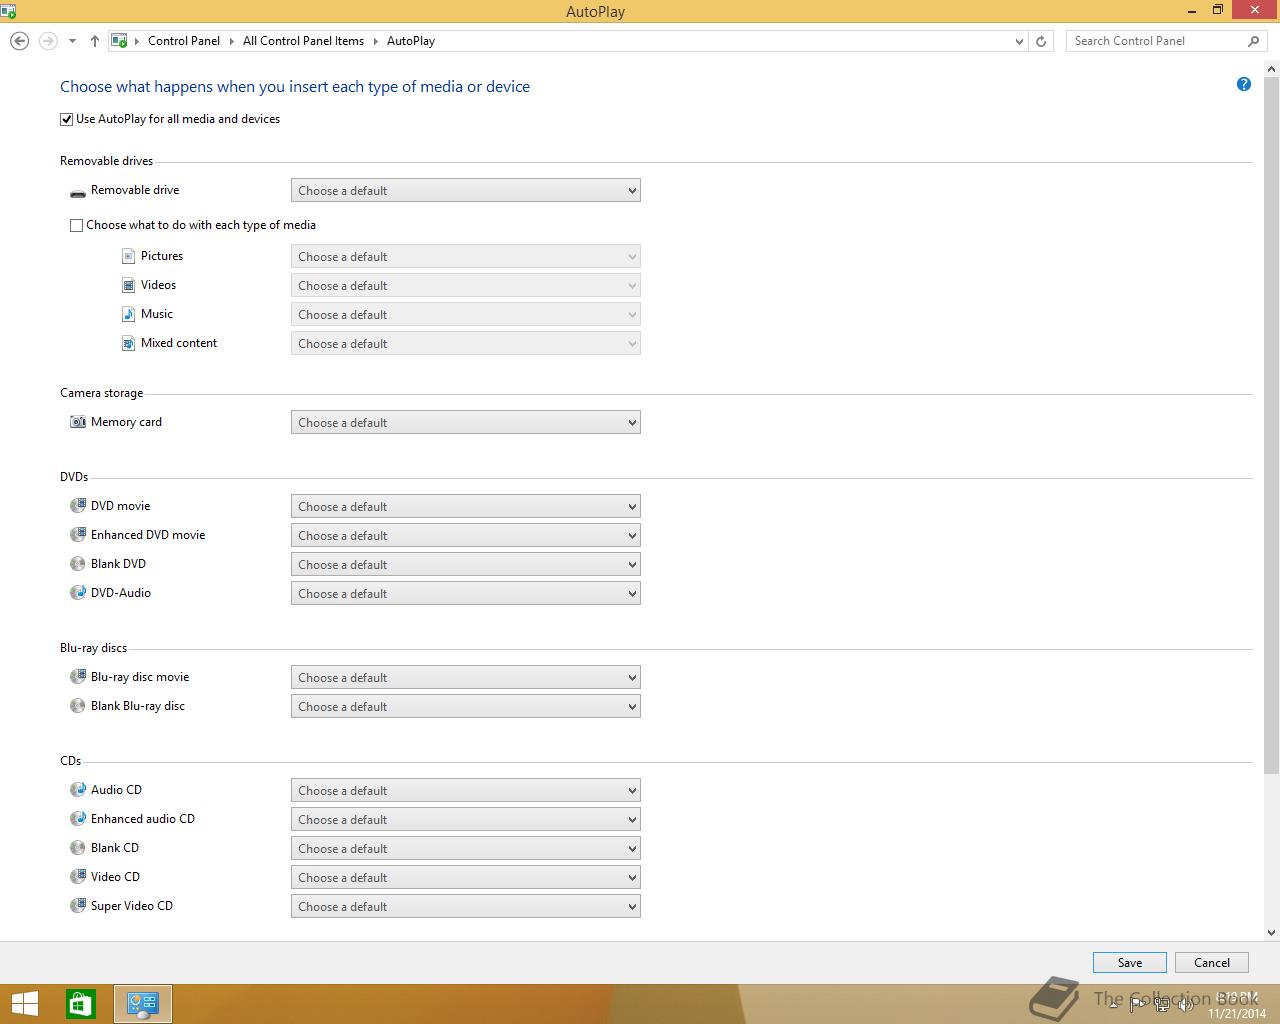The width and height of the screenshot is (1280, 1024).
Task: Click the Mixed content icon
Action: 128,343
